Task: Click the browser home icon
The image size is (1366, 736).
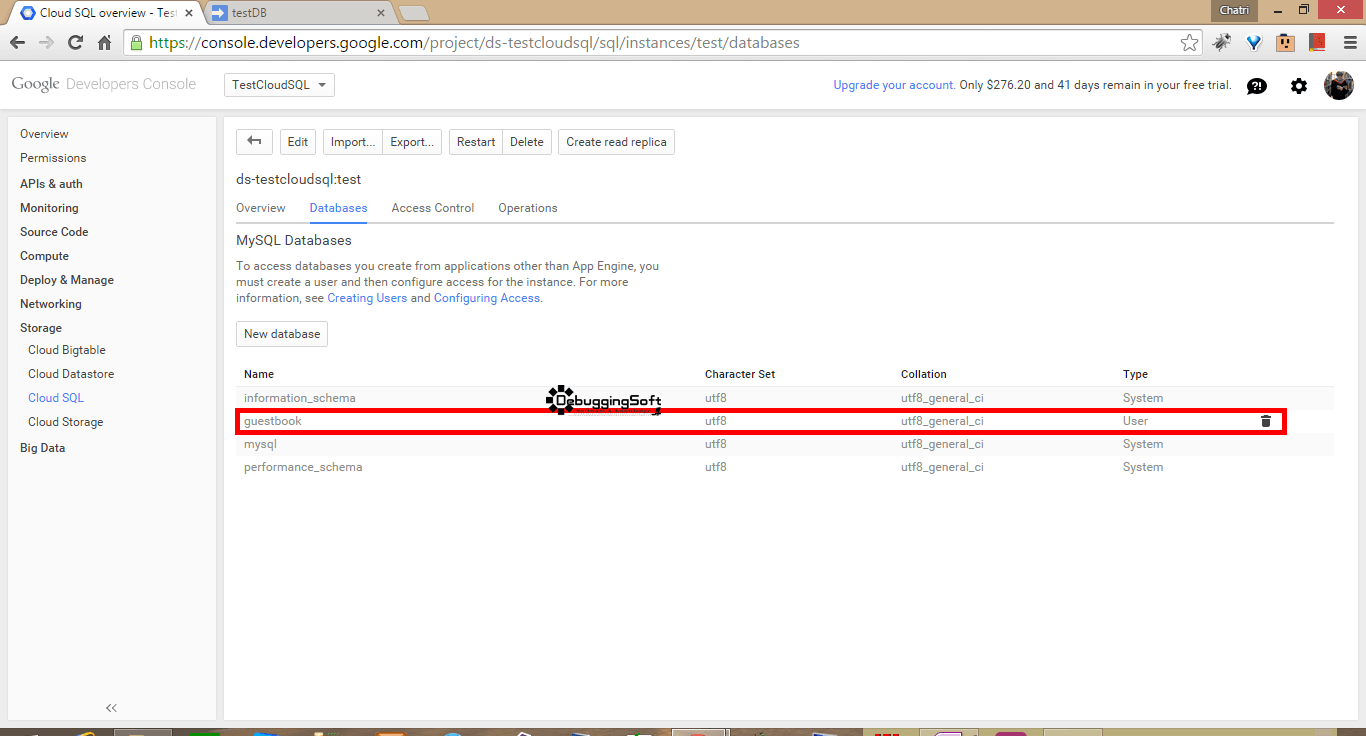Action: 104,43
